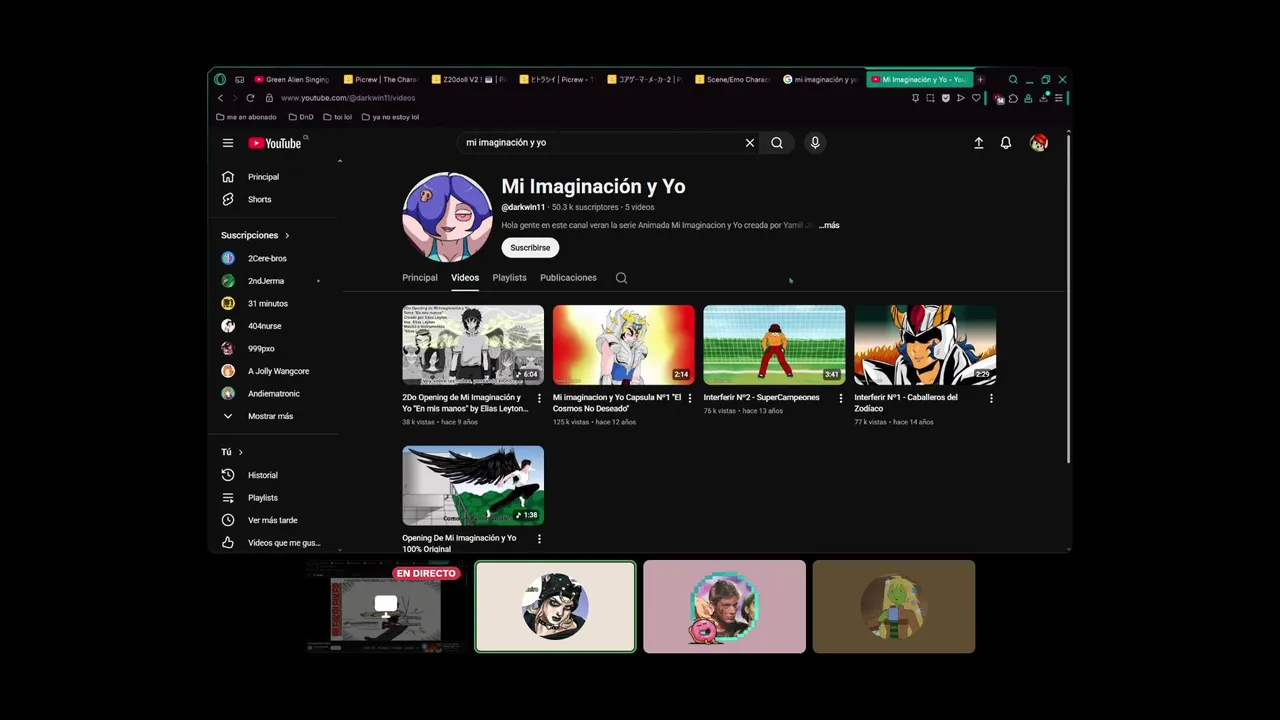The image size is (1280, 720).
Task: Open the toi lol bookmarks folder
Action: [337, 117]
